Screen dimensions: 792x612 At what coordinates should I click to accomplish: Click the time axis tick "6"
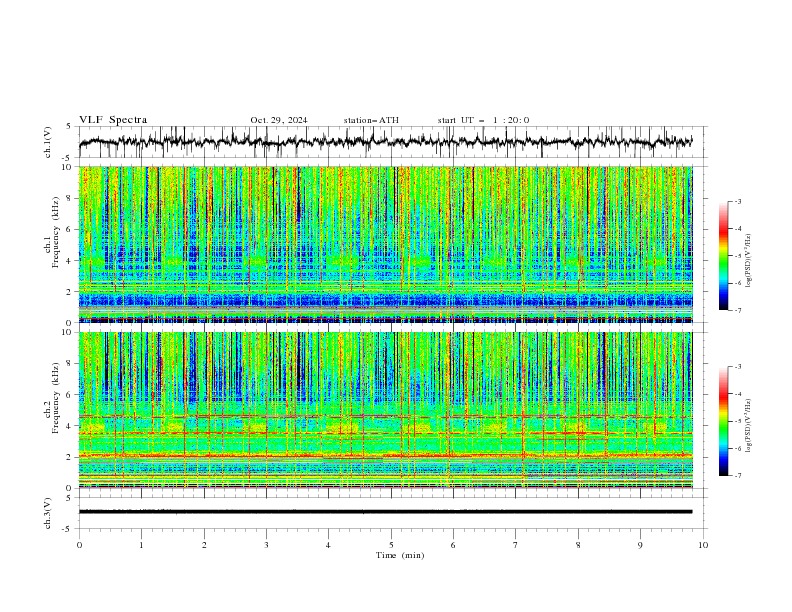pos(453,545)
